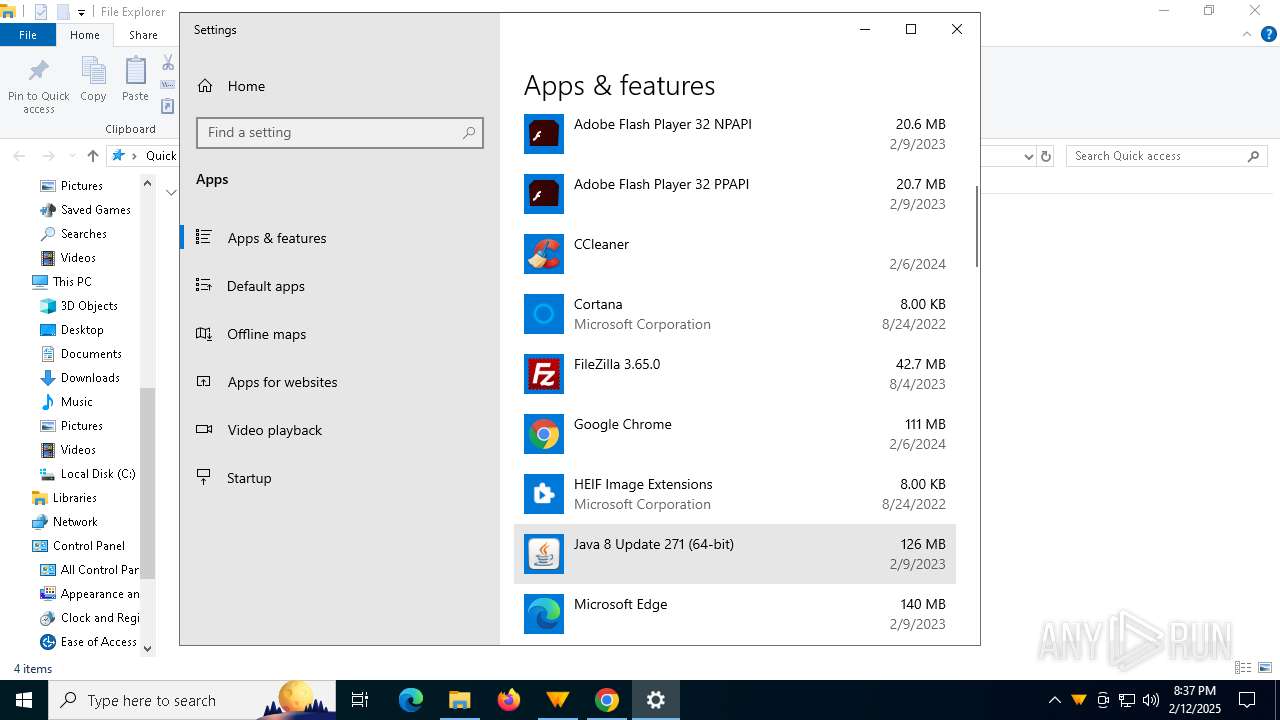The width and height of the screenshot is (1280, 720).
Task: Click the Microsoft Edge icon in apps list
Action: (544, 614)
